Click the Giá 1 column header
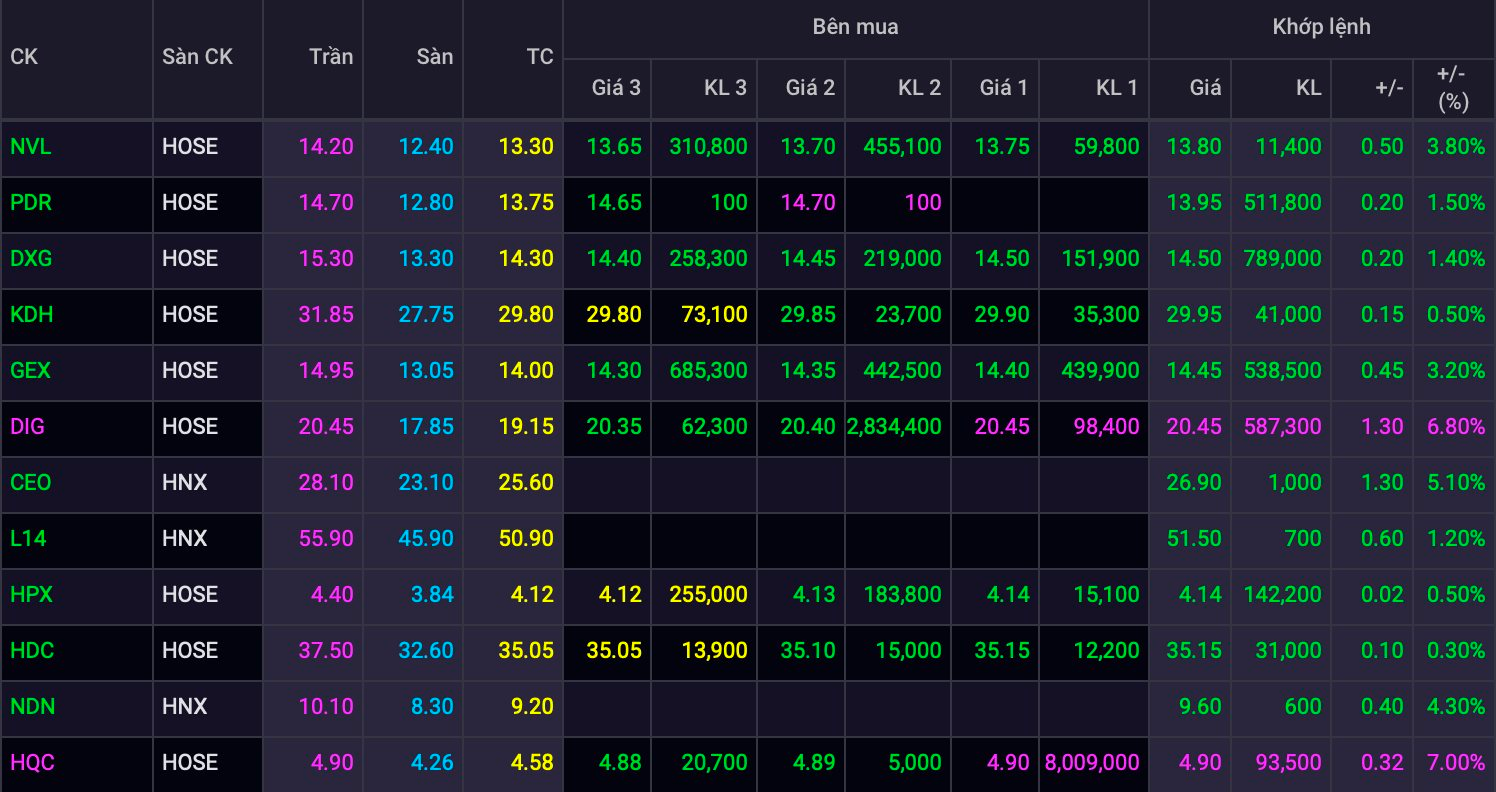The width and height of the screenshot is (1496, 792). click(x=1004, y=88)
